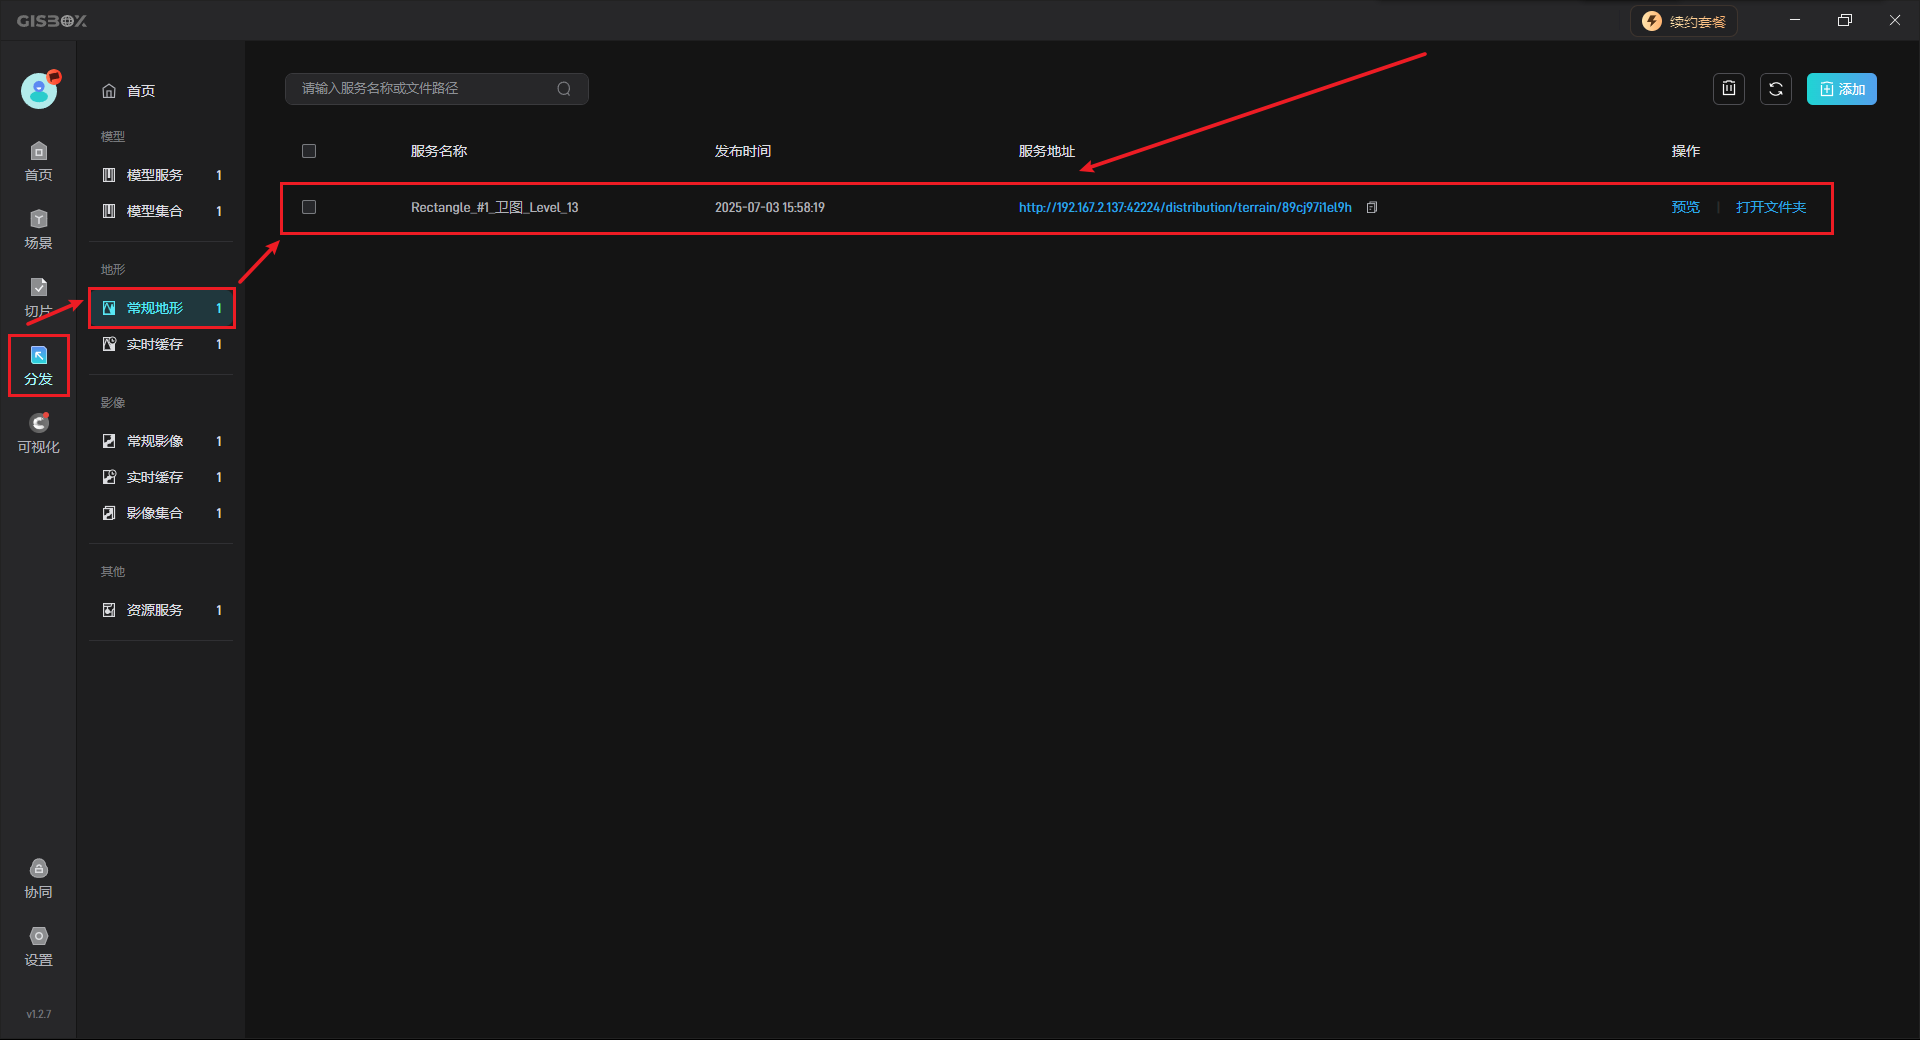Click the 发布时间 column header

743,151
